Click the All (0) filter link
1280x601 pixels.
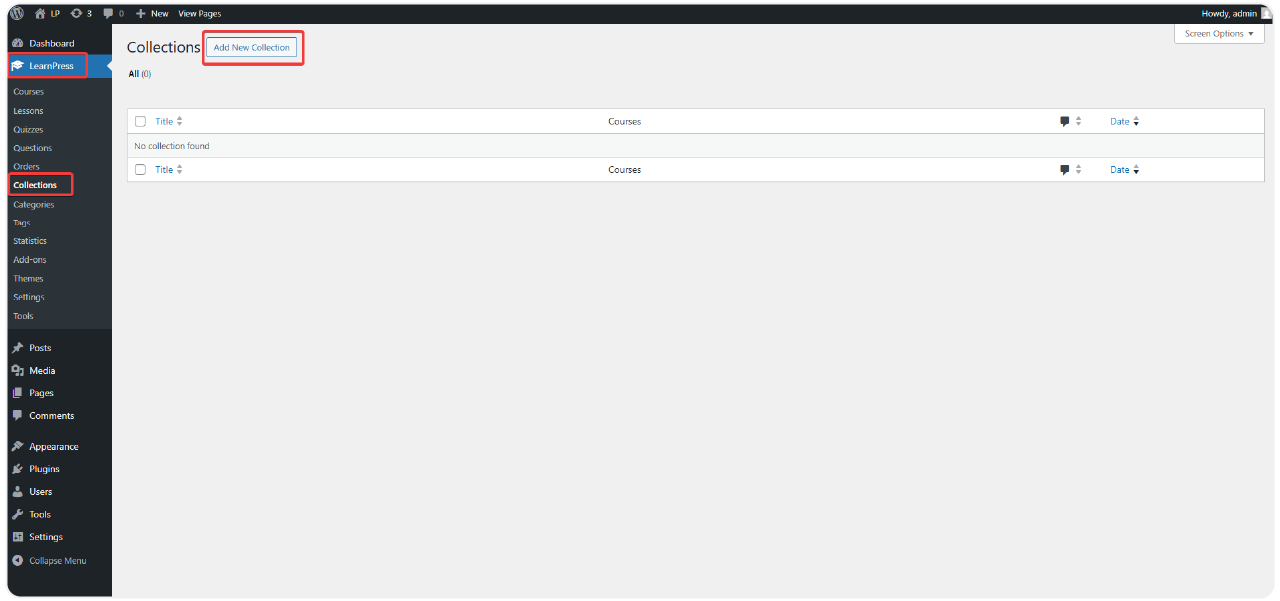pos(140,74)
